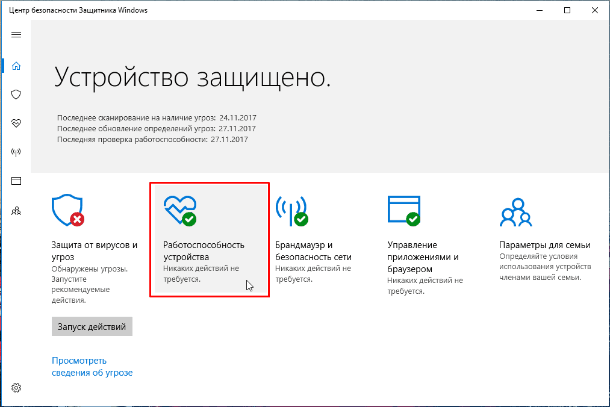
Task: Open Firewall network antenna icon in sidebar
Action: tap(16, 152)
